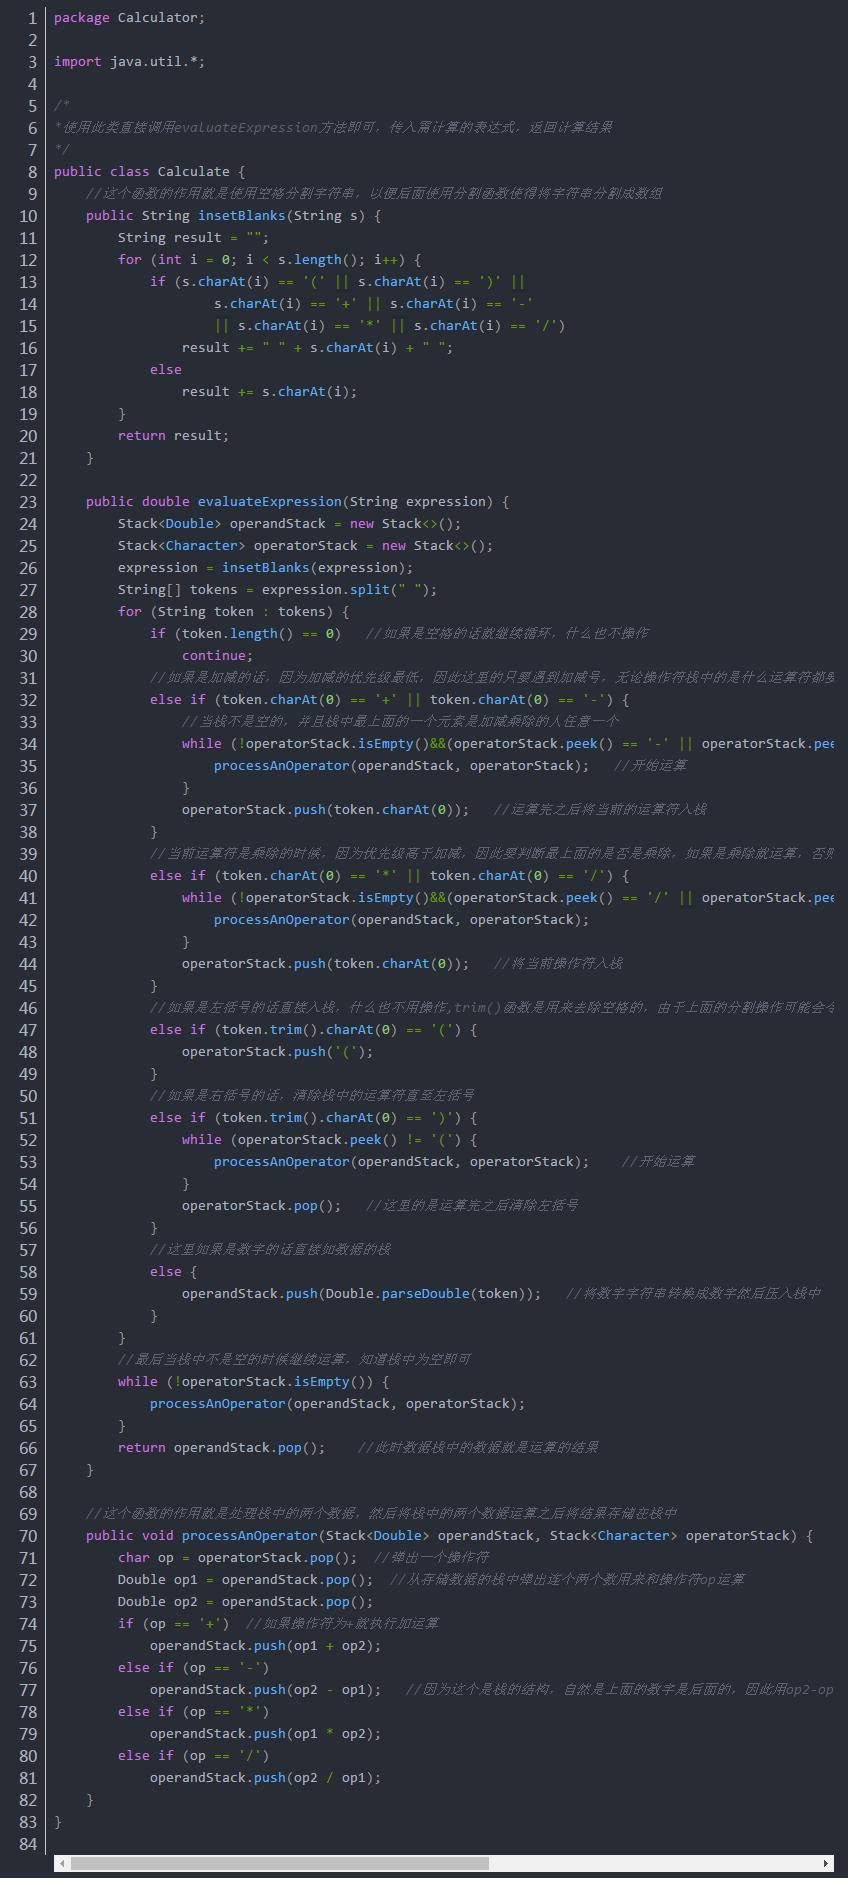Click 'operandStack.push(op1 + op2);' line
Screen dimensions: 848x1885
[x=266, y=1645]
